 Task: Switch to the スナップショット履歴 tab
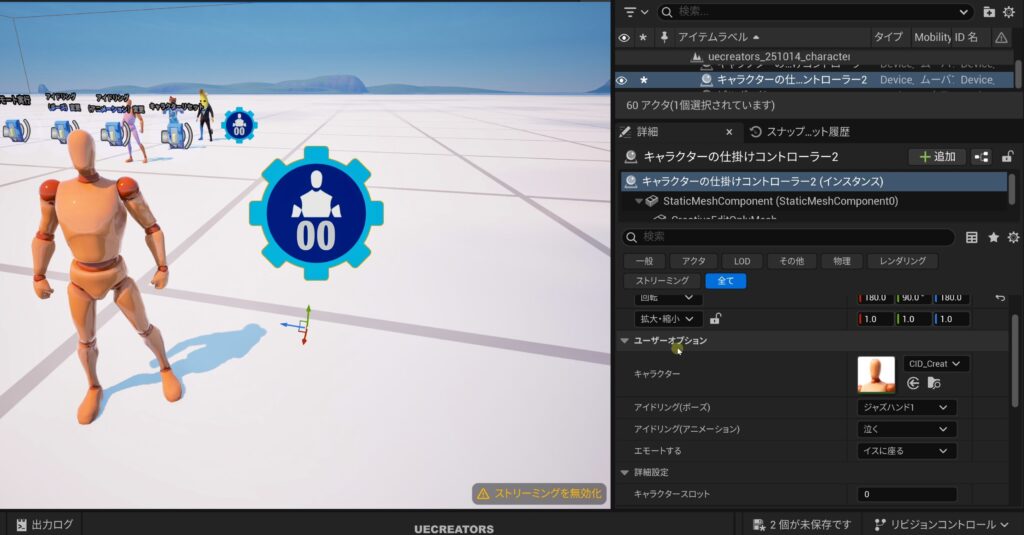point(806,132)
